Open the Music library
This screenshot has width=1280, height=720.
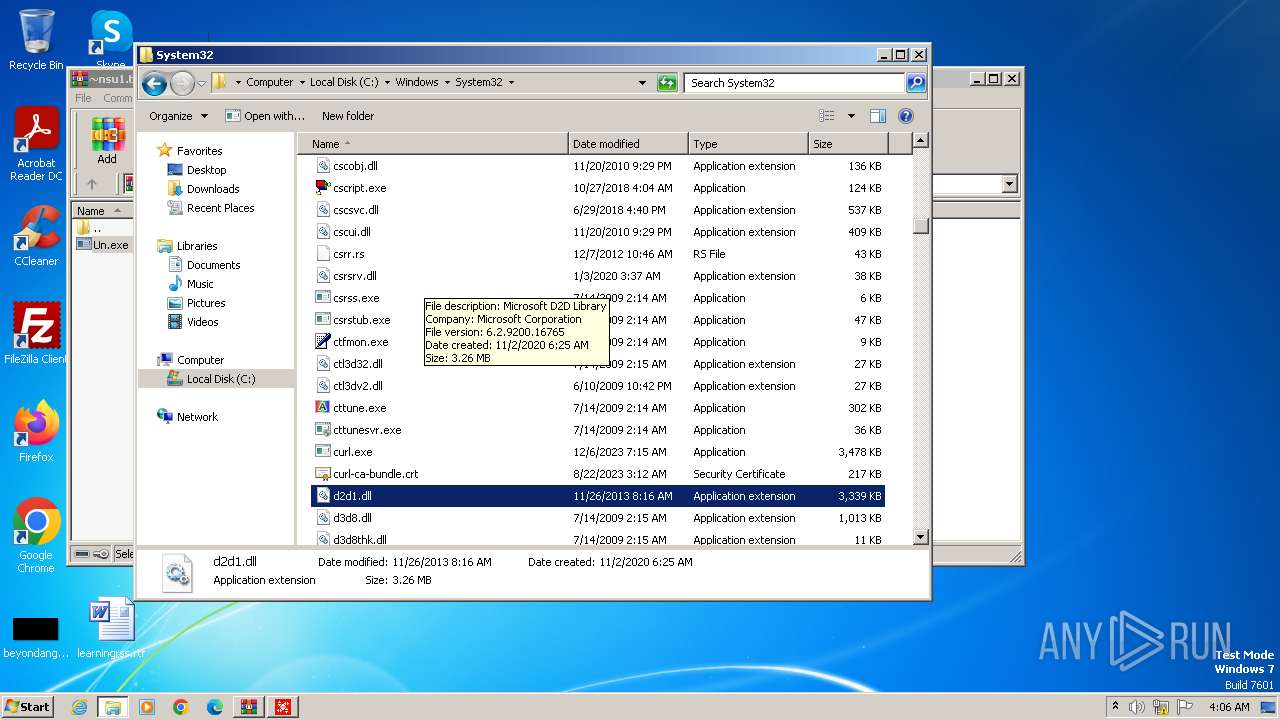click(x=199, y=284)
